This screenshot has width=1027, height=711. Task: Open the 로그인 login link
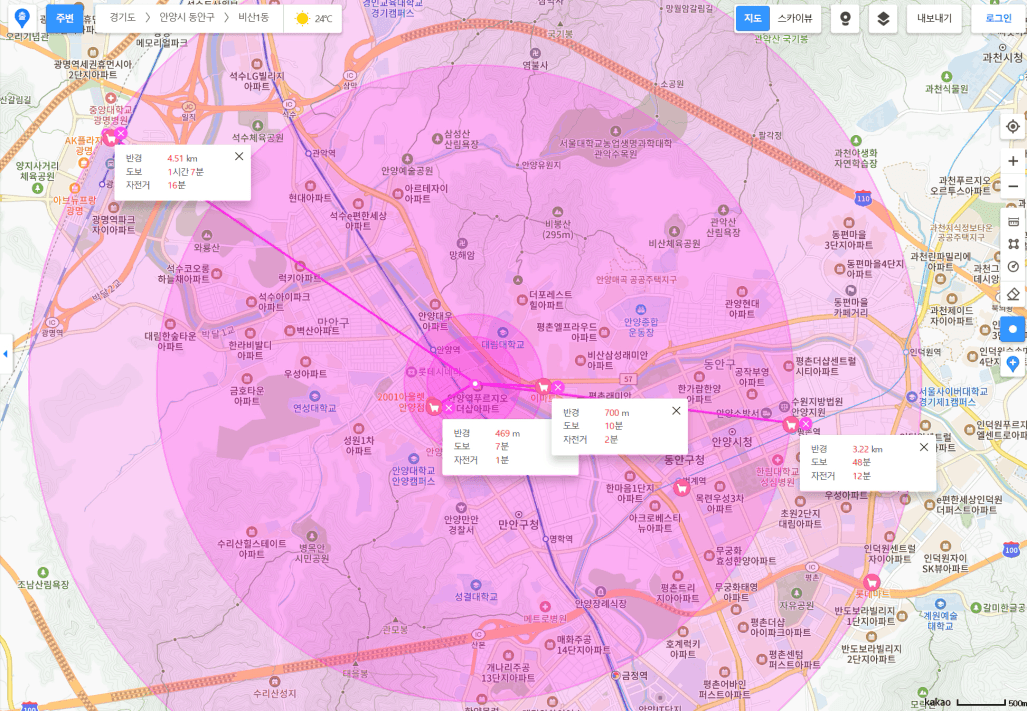click(998, 18)
